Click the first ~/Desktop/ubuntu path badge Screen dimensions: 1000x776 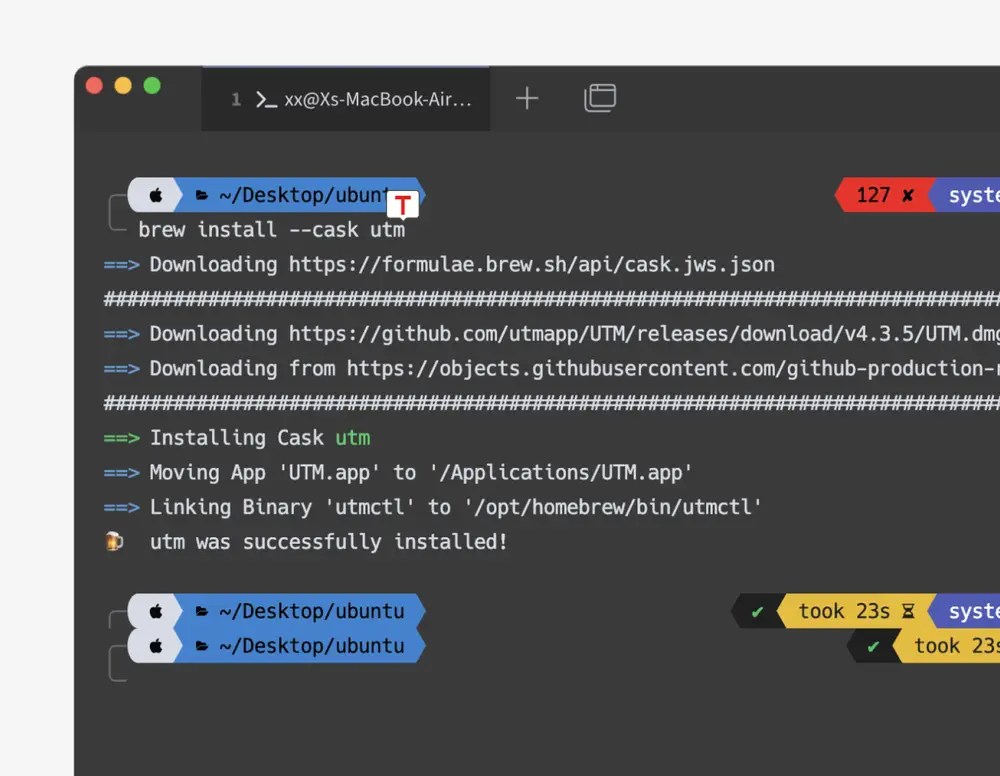coord(300,194)
